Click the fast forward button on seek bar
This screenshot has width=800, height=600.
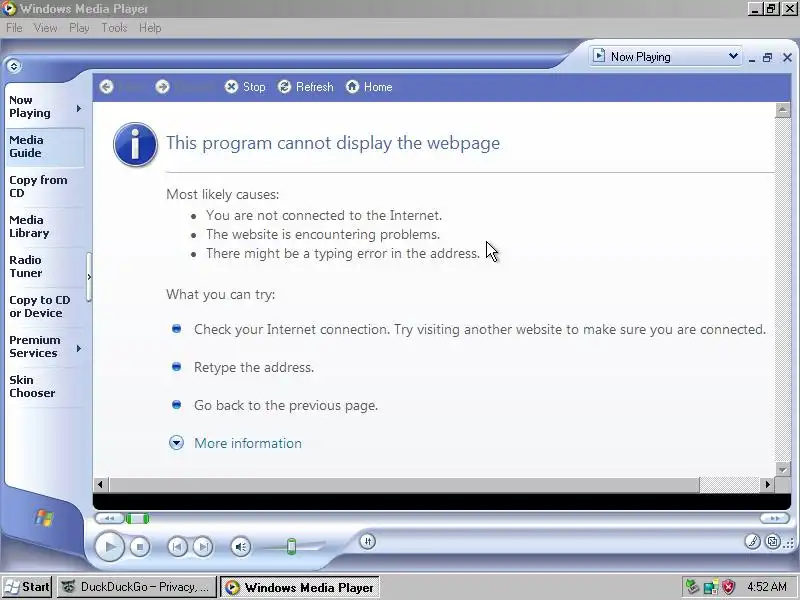coord(774,518)
